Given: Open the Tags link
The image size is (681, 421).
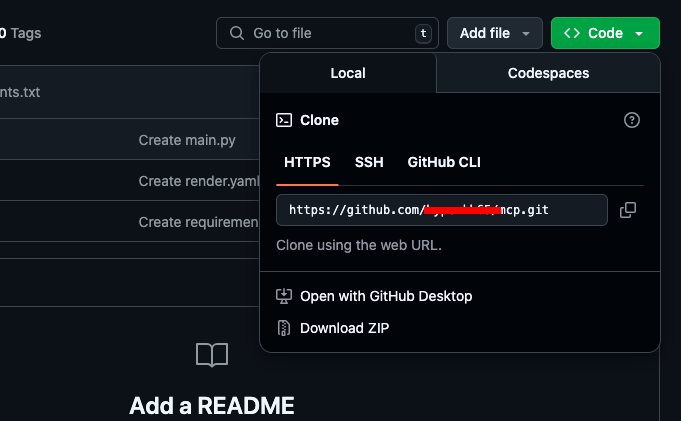Looking at the screenshot, I should [20, 33].
